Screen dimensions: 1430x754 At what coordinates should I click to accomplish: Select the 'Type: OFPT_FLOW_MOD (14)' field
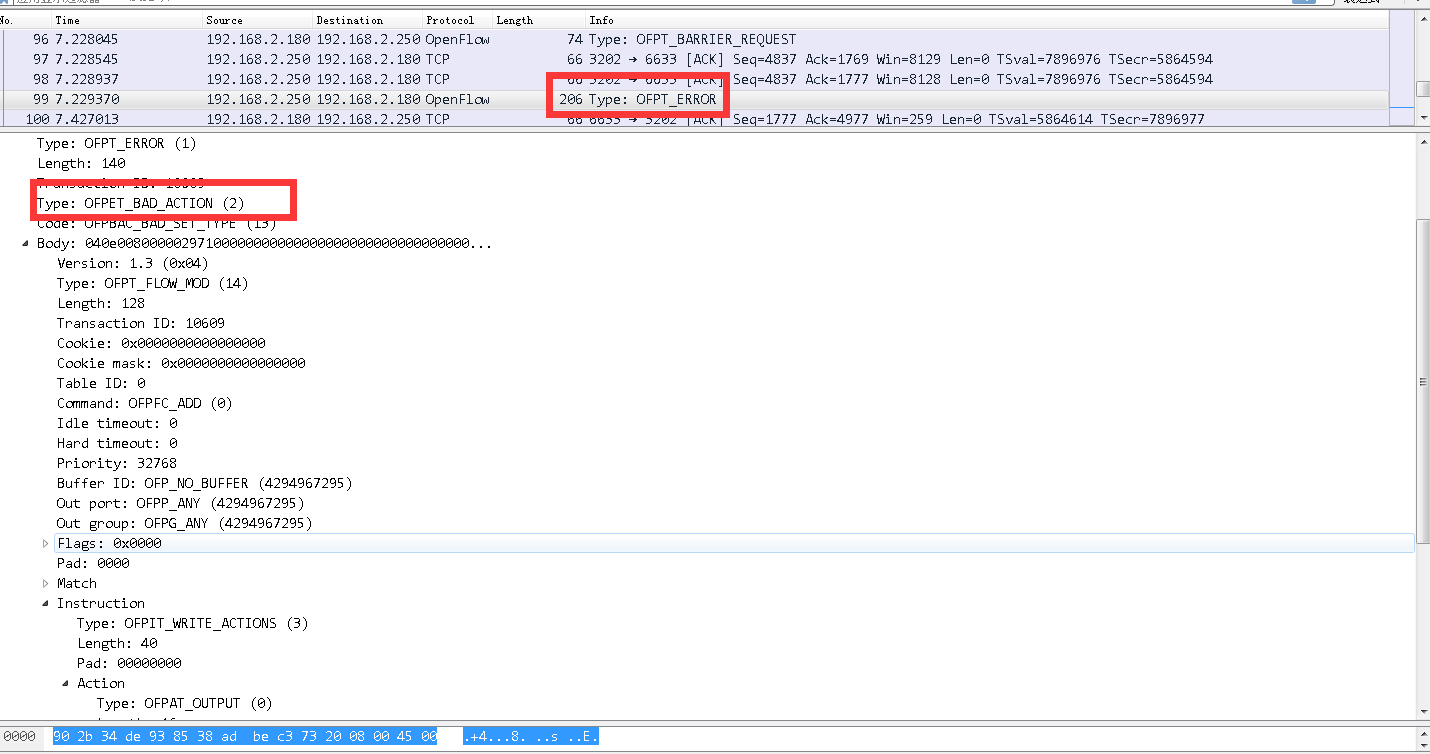[152, 283]
